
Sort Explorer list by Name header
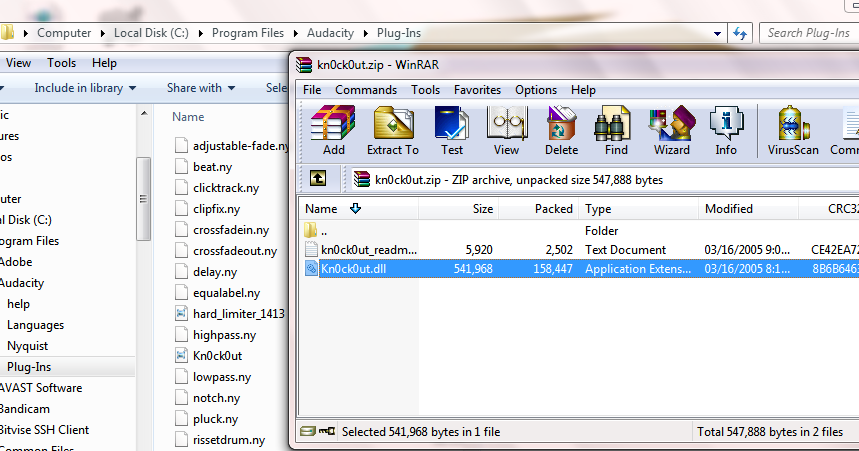[188, 117]
